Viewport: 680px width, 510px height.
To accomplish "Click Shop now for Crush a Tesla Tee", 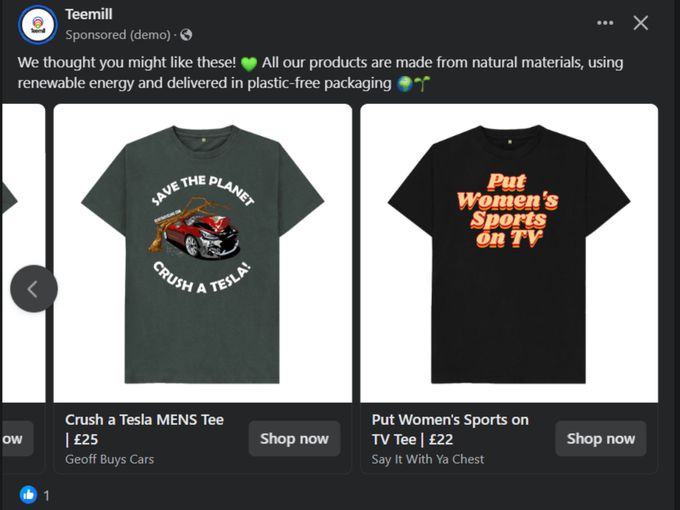I will click(294, 438).
